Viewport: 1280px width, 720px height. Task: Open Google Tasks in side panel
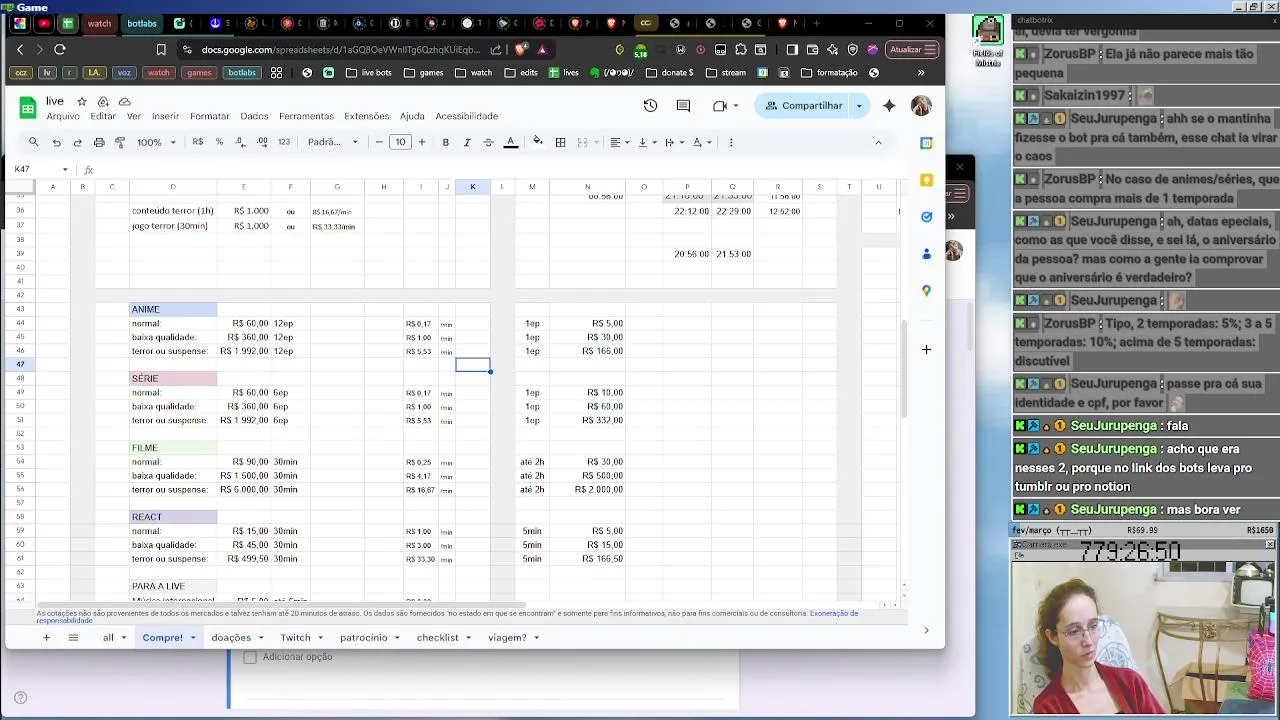coord(927,217)
